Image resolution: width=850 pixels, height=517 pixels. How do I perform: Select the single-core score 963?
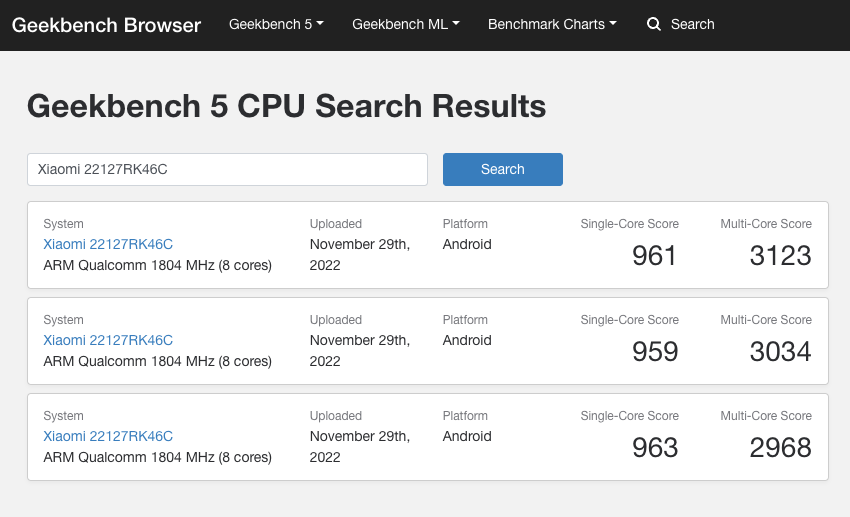tap(655, 448)
